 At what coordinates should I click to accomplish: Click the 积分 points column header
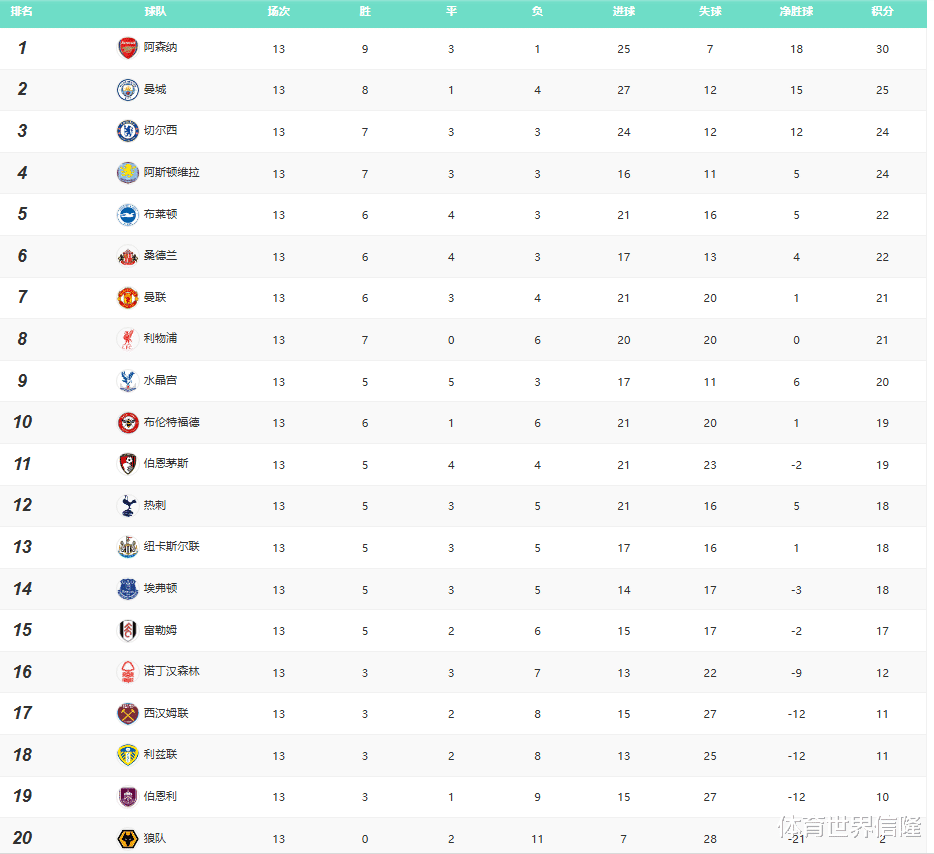[x=882, y=12]
